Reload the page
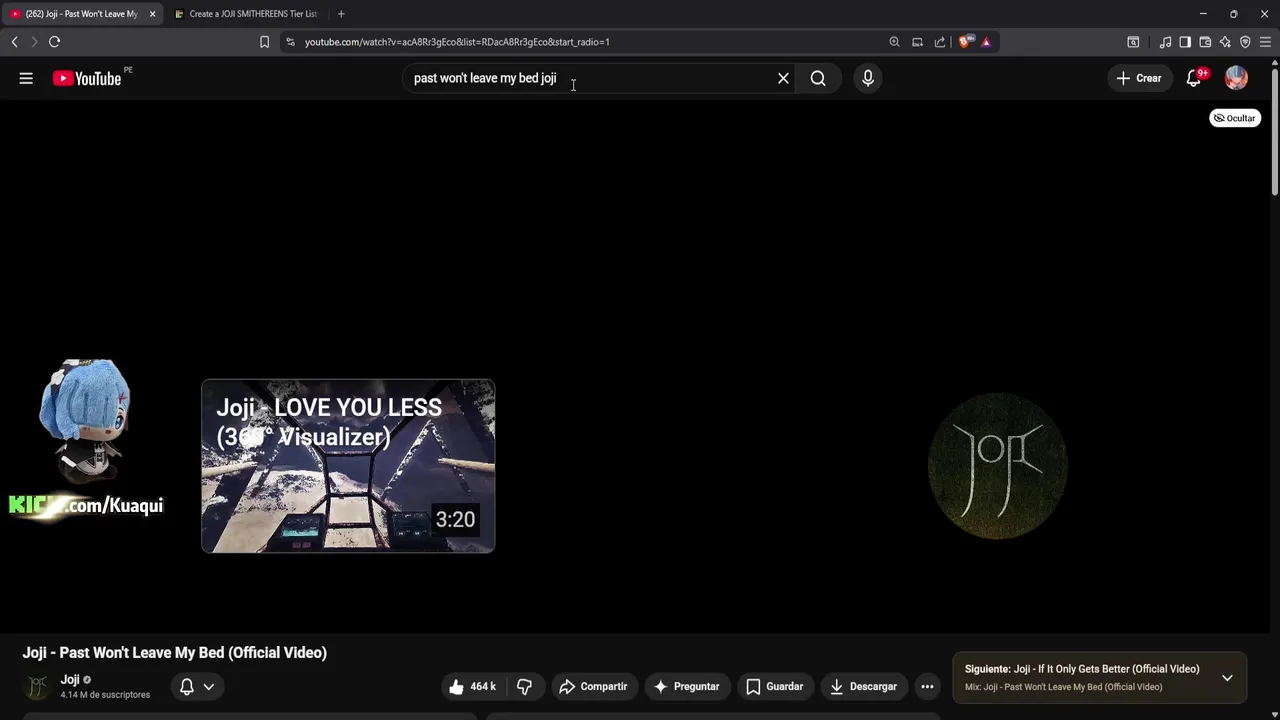1280x720 pixels. [55, 42]
